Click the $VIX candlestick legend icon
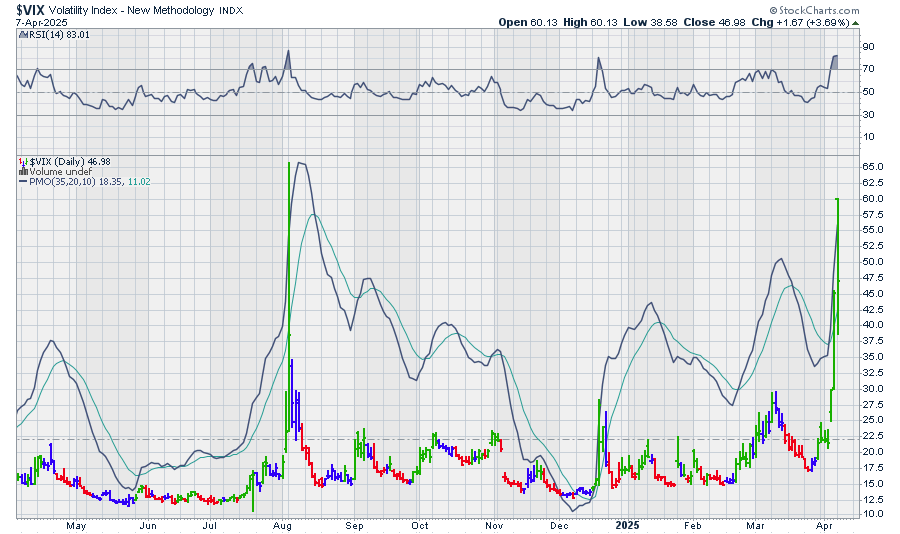Screen dimensions: 900x534 (21, 160)
